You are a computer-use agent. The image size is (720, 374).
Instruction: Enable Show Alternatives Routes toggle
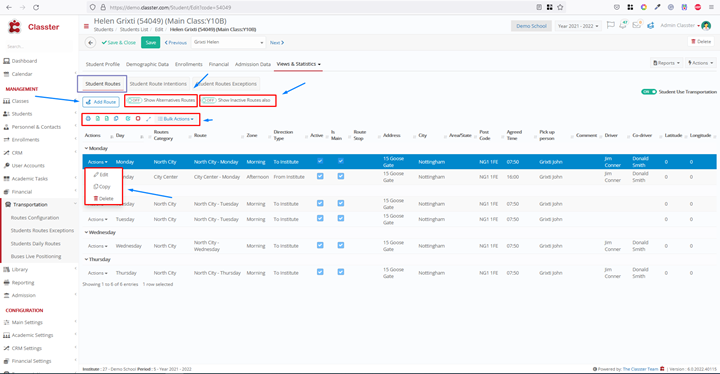click(x=134, y=100)
